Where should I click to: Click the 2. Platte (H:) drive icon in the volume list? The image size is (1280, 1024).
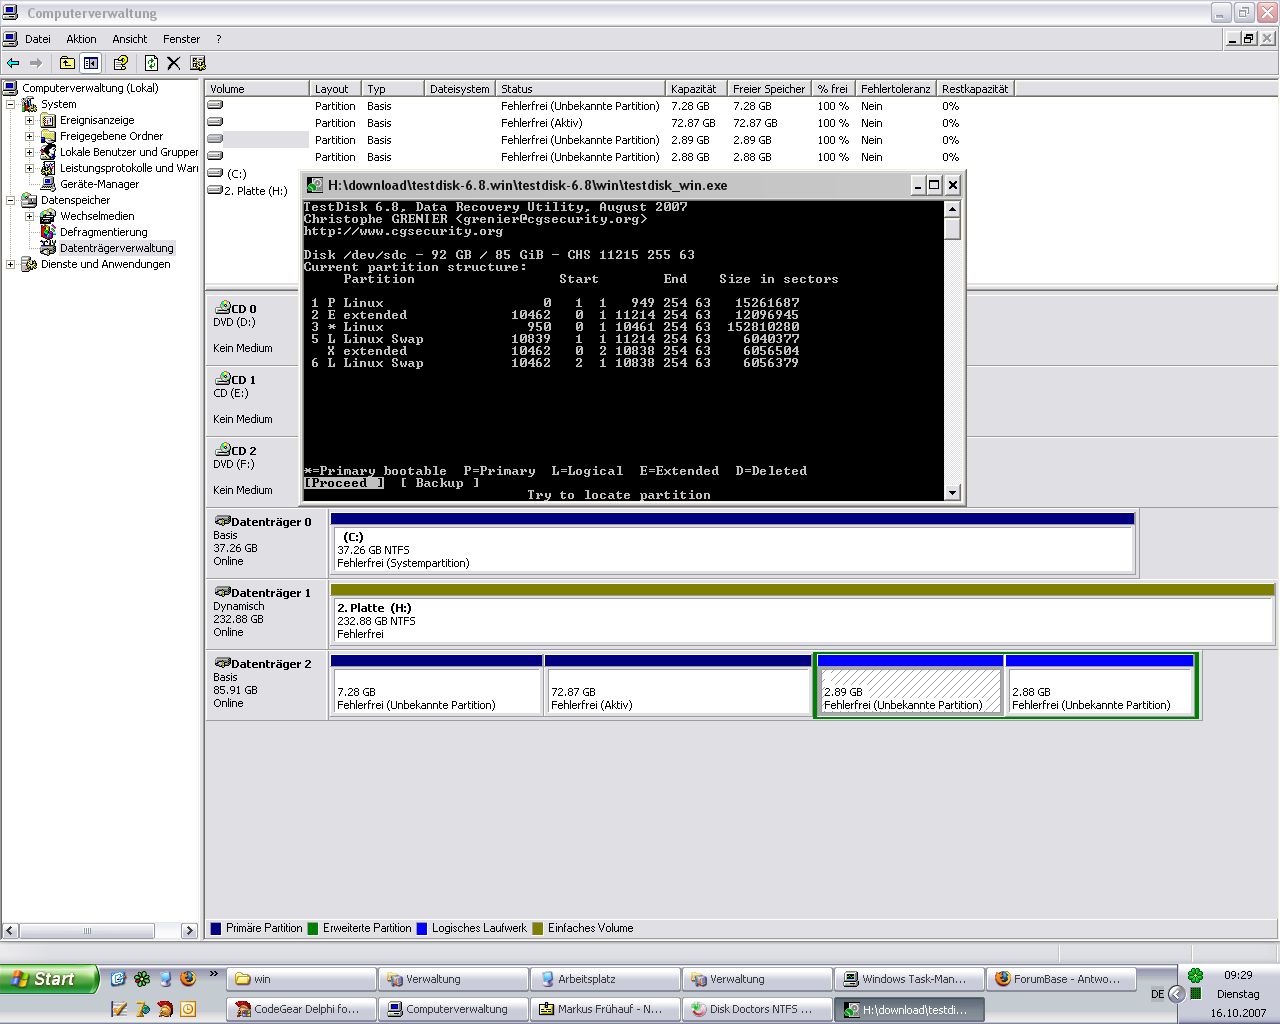pos(215,190)
